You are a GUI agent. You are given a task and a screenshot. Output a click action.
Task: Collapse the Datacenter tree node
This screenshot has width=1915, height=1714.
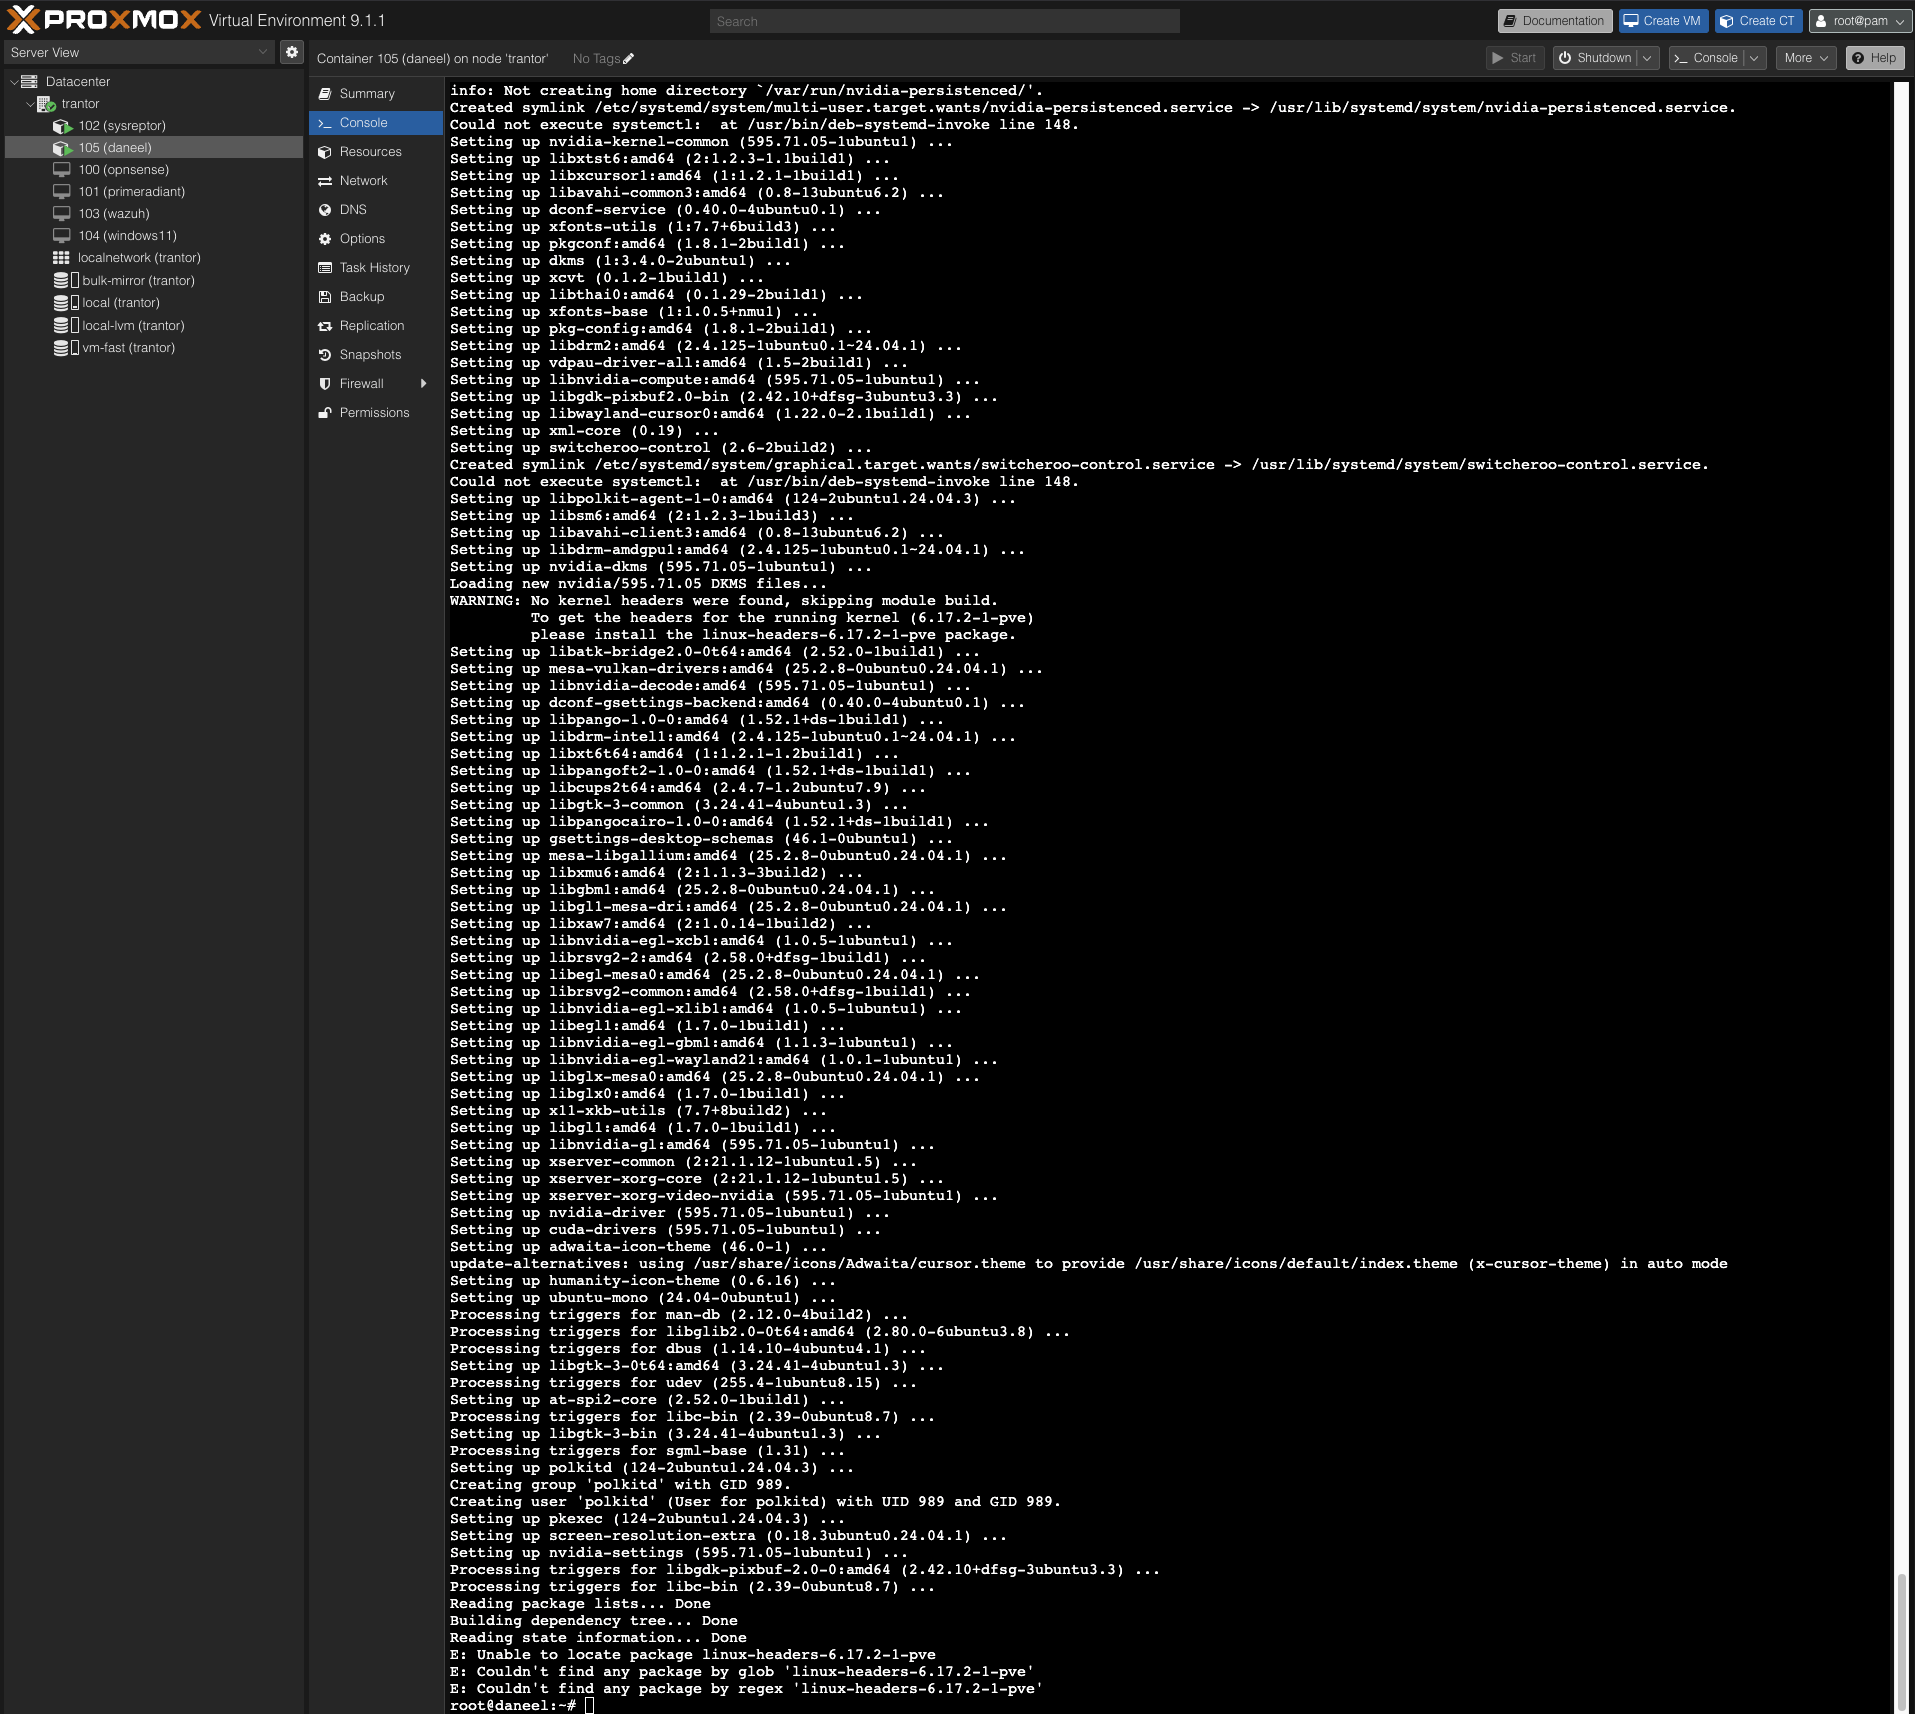pyautogui.click(x=14, y=82)
